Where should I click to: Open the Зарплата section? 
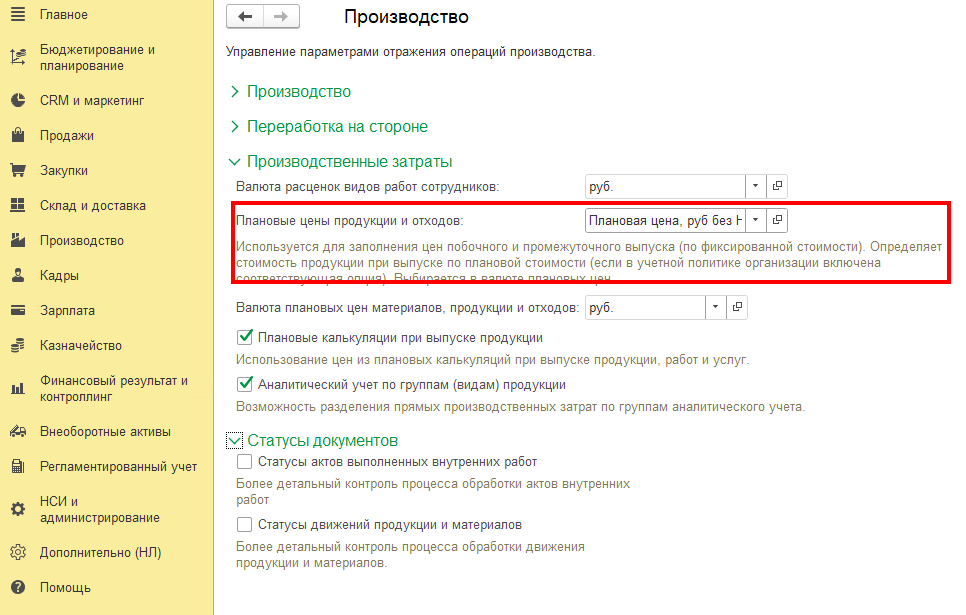coord(67,311)
